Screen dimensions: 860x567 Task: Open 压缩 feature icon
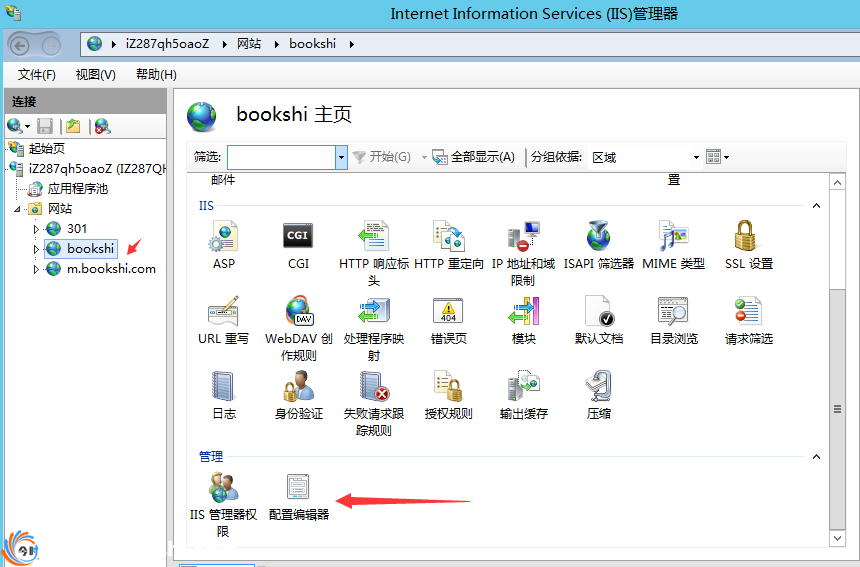click(598, 386)
